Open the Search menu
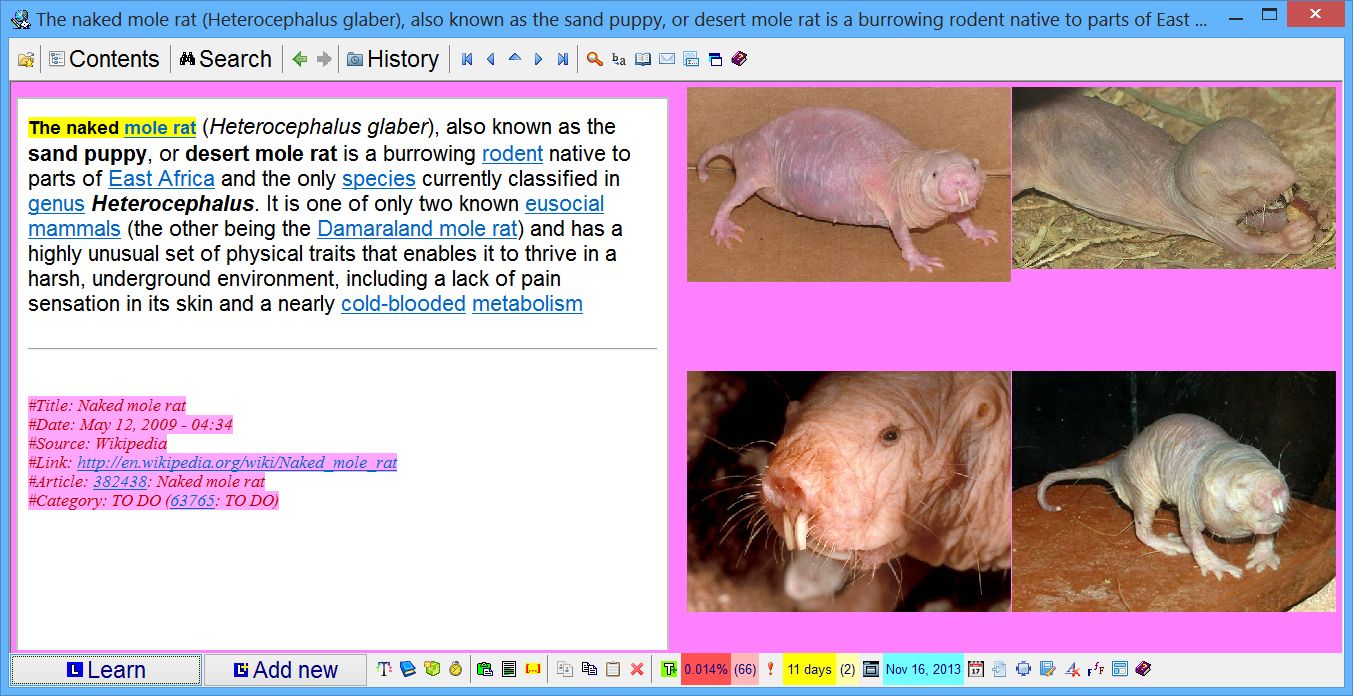 225,60
